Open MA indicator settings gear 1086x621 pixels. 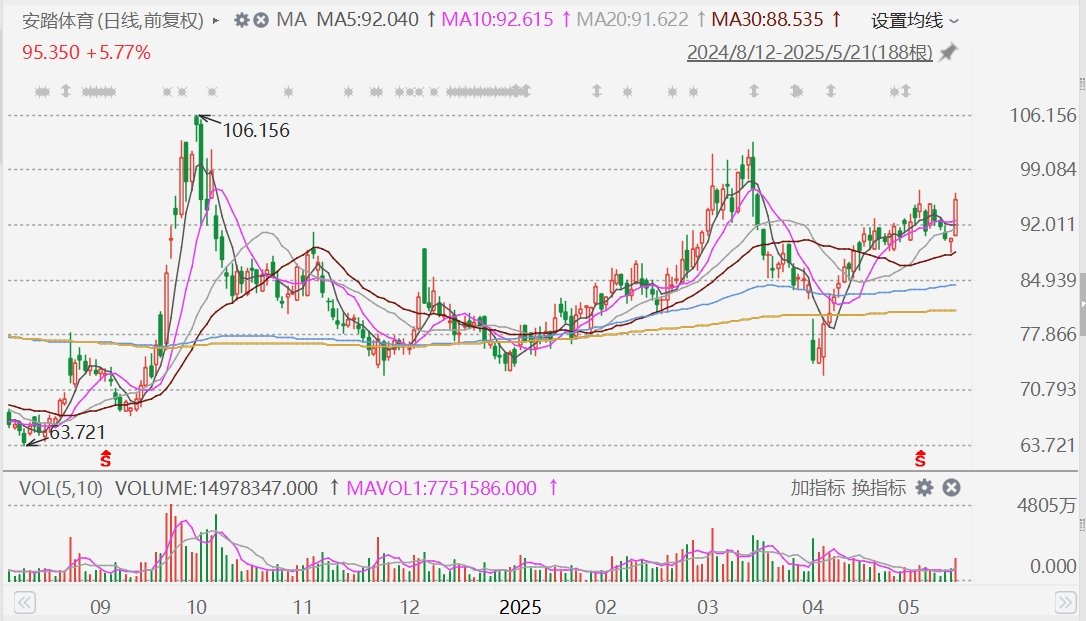pos(241,20)
